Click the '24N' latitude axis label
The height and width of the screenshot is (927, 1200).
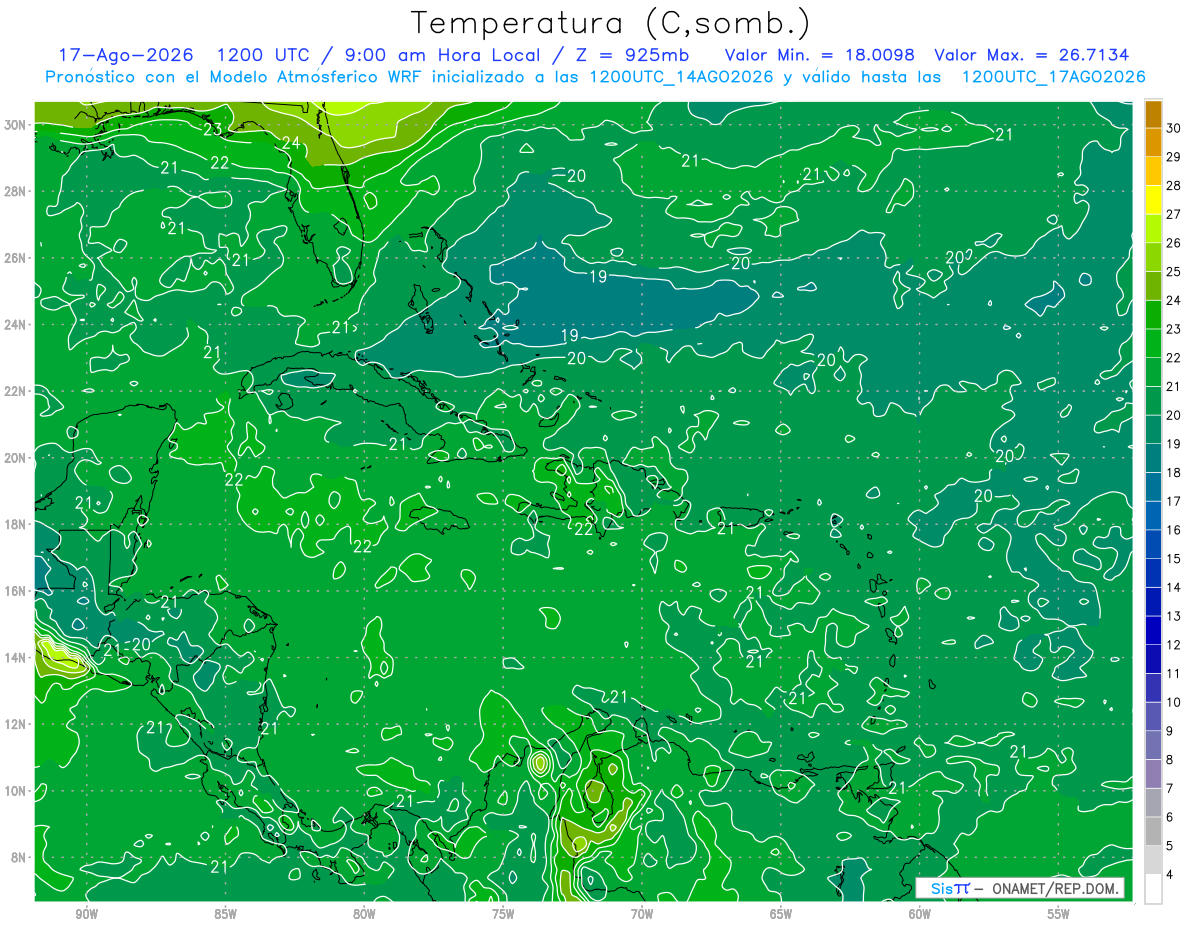[16, 325]
